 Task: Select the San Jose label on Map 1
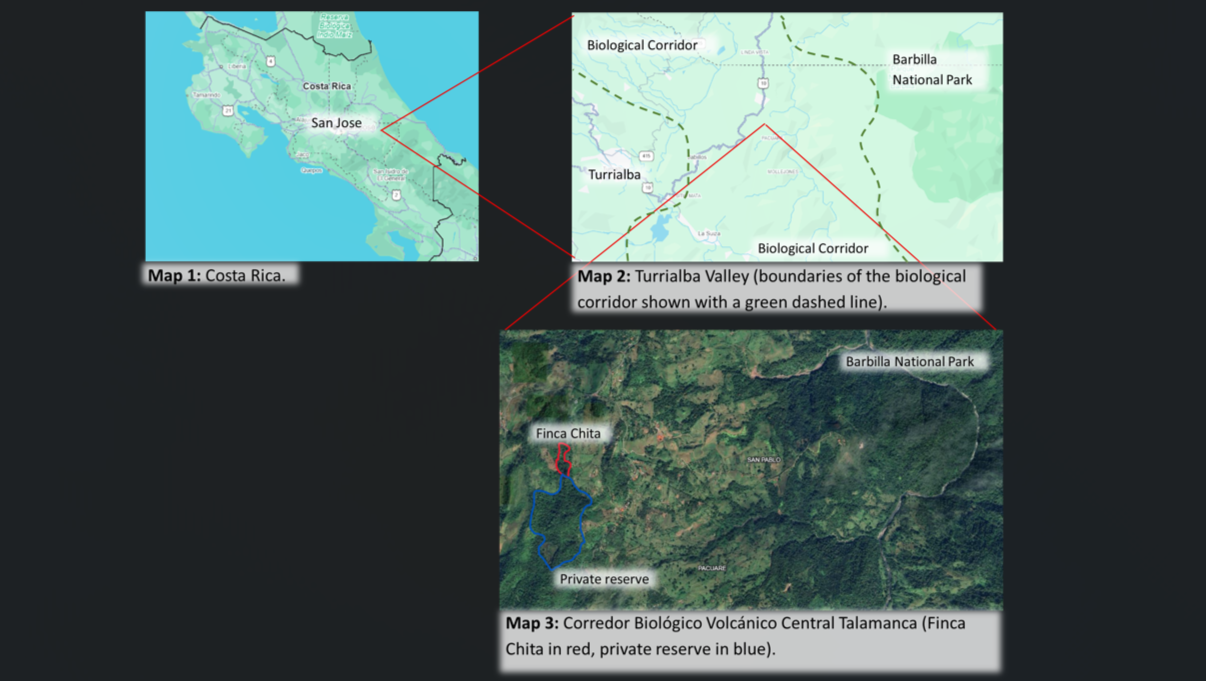click(x=336, y=123)
